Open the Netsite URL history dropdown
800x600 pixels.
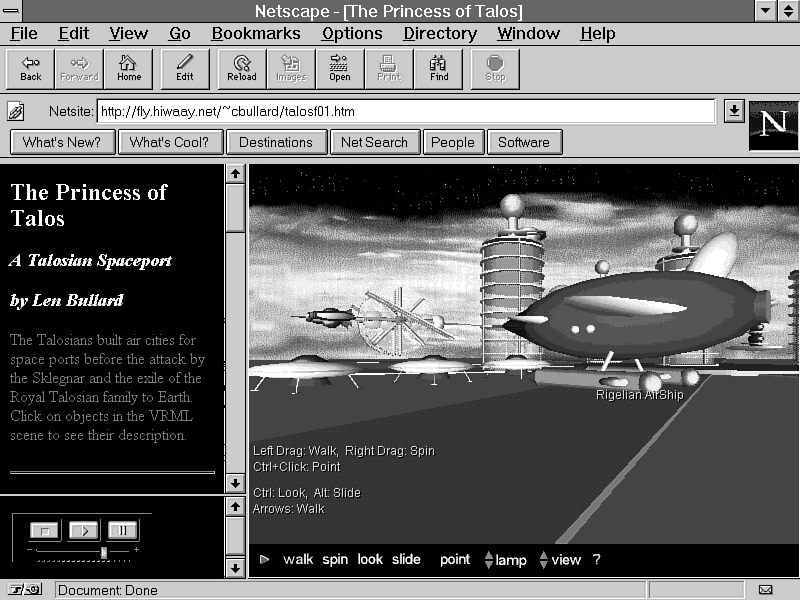[x=734, y=111]
